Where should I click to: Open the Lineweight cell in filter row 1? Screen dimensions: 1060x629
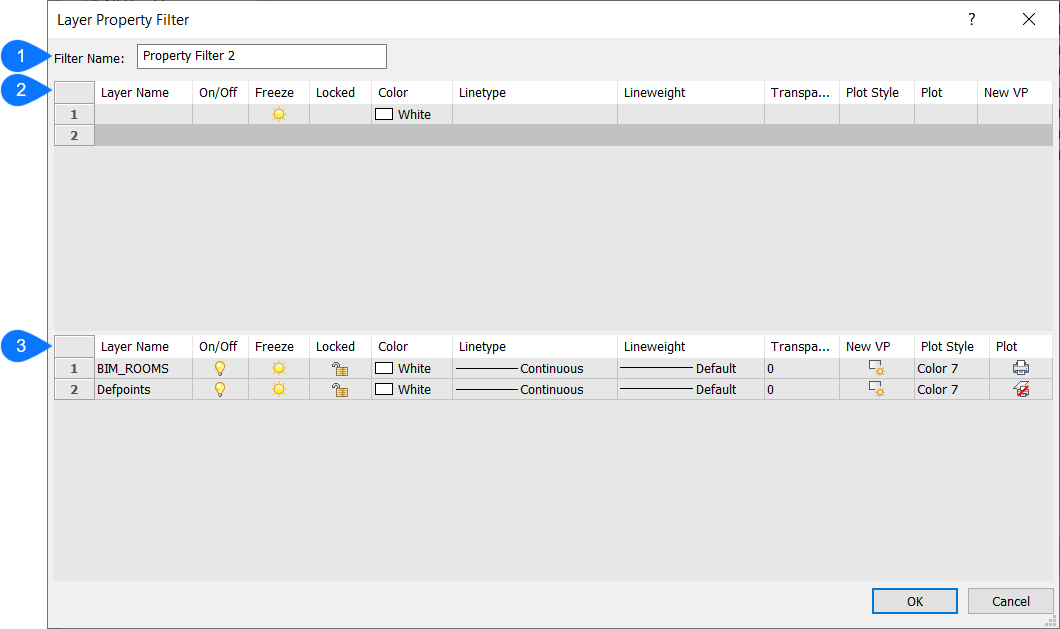coord(690,114)
